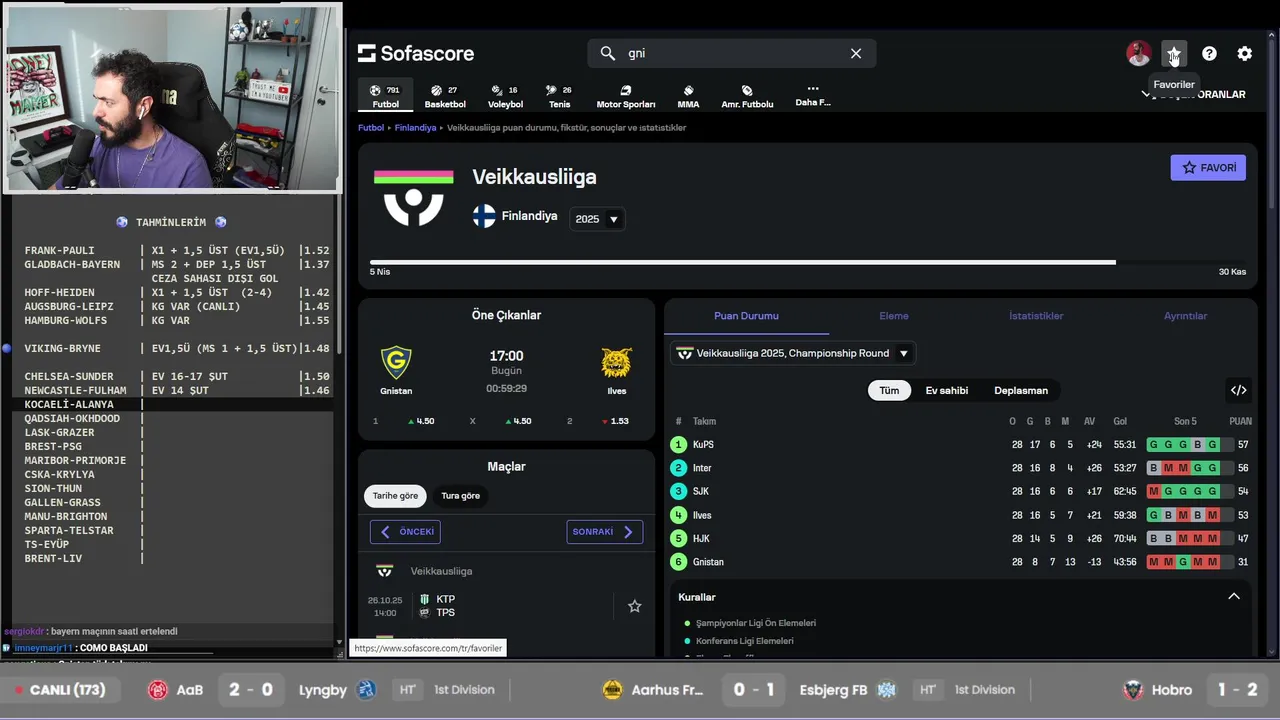The width and height of the screenshot is (1280, 720).
Task: Open the SJK row in standings
Action: click(x=961, y=491)
